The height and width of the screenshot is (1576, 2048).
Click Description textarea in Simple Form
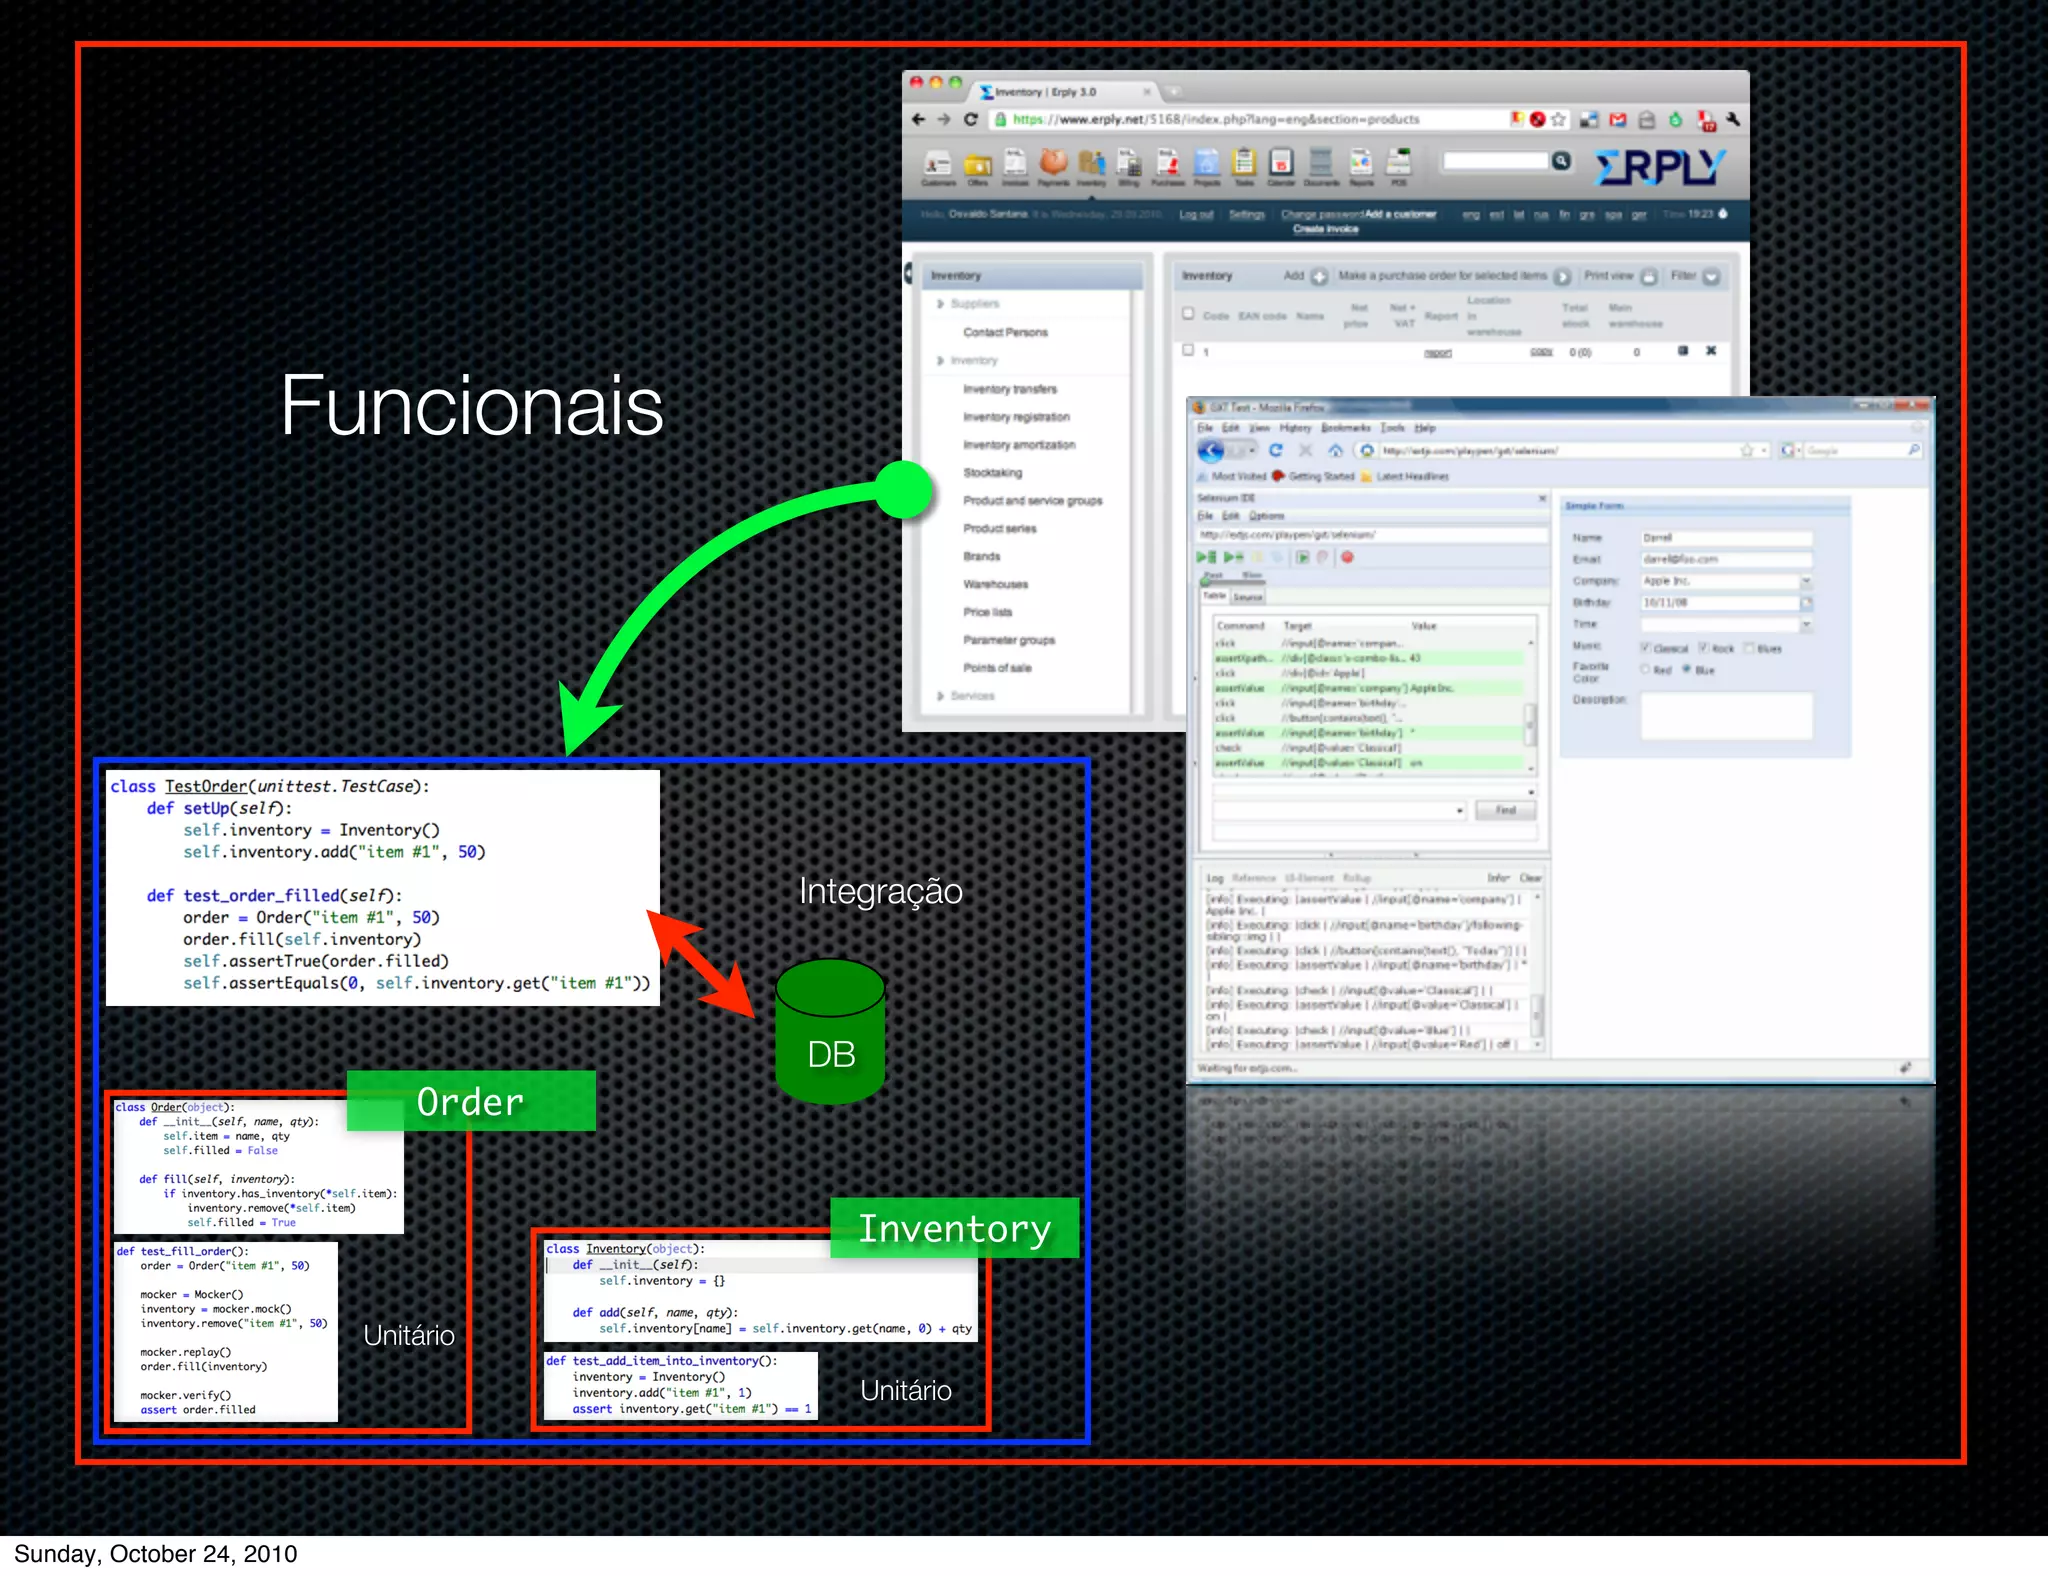point(1726,715)
